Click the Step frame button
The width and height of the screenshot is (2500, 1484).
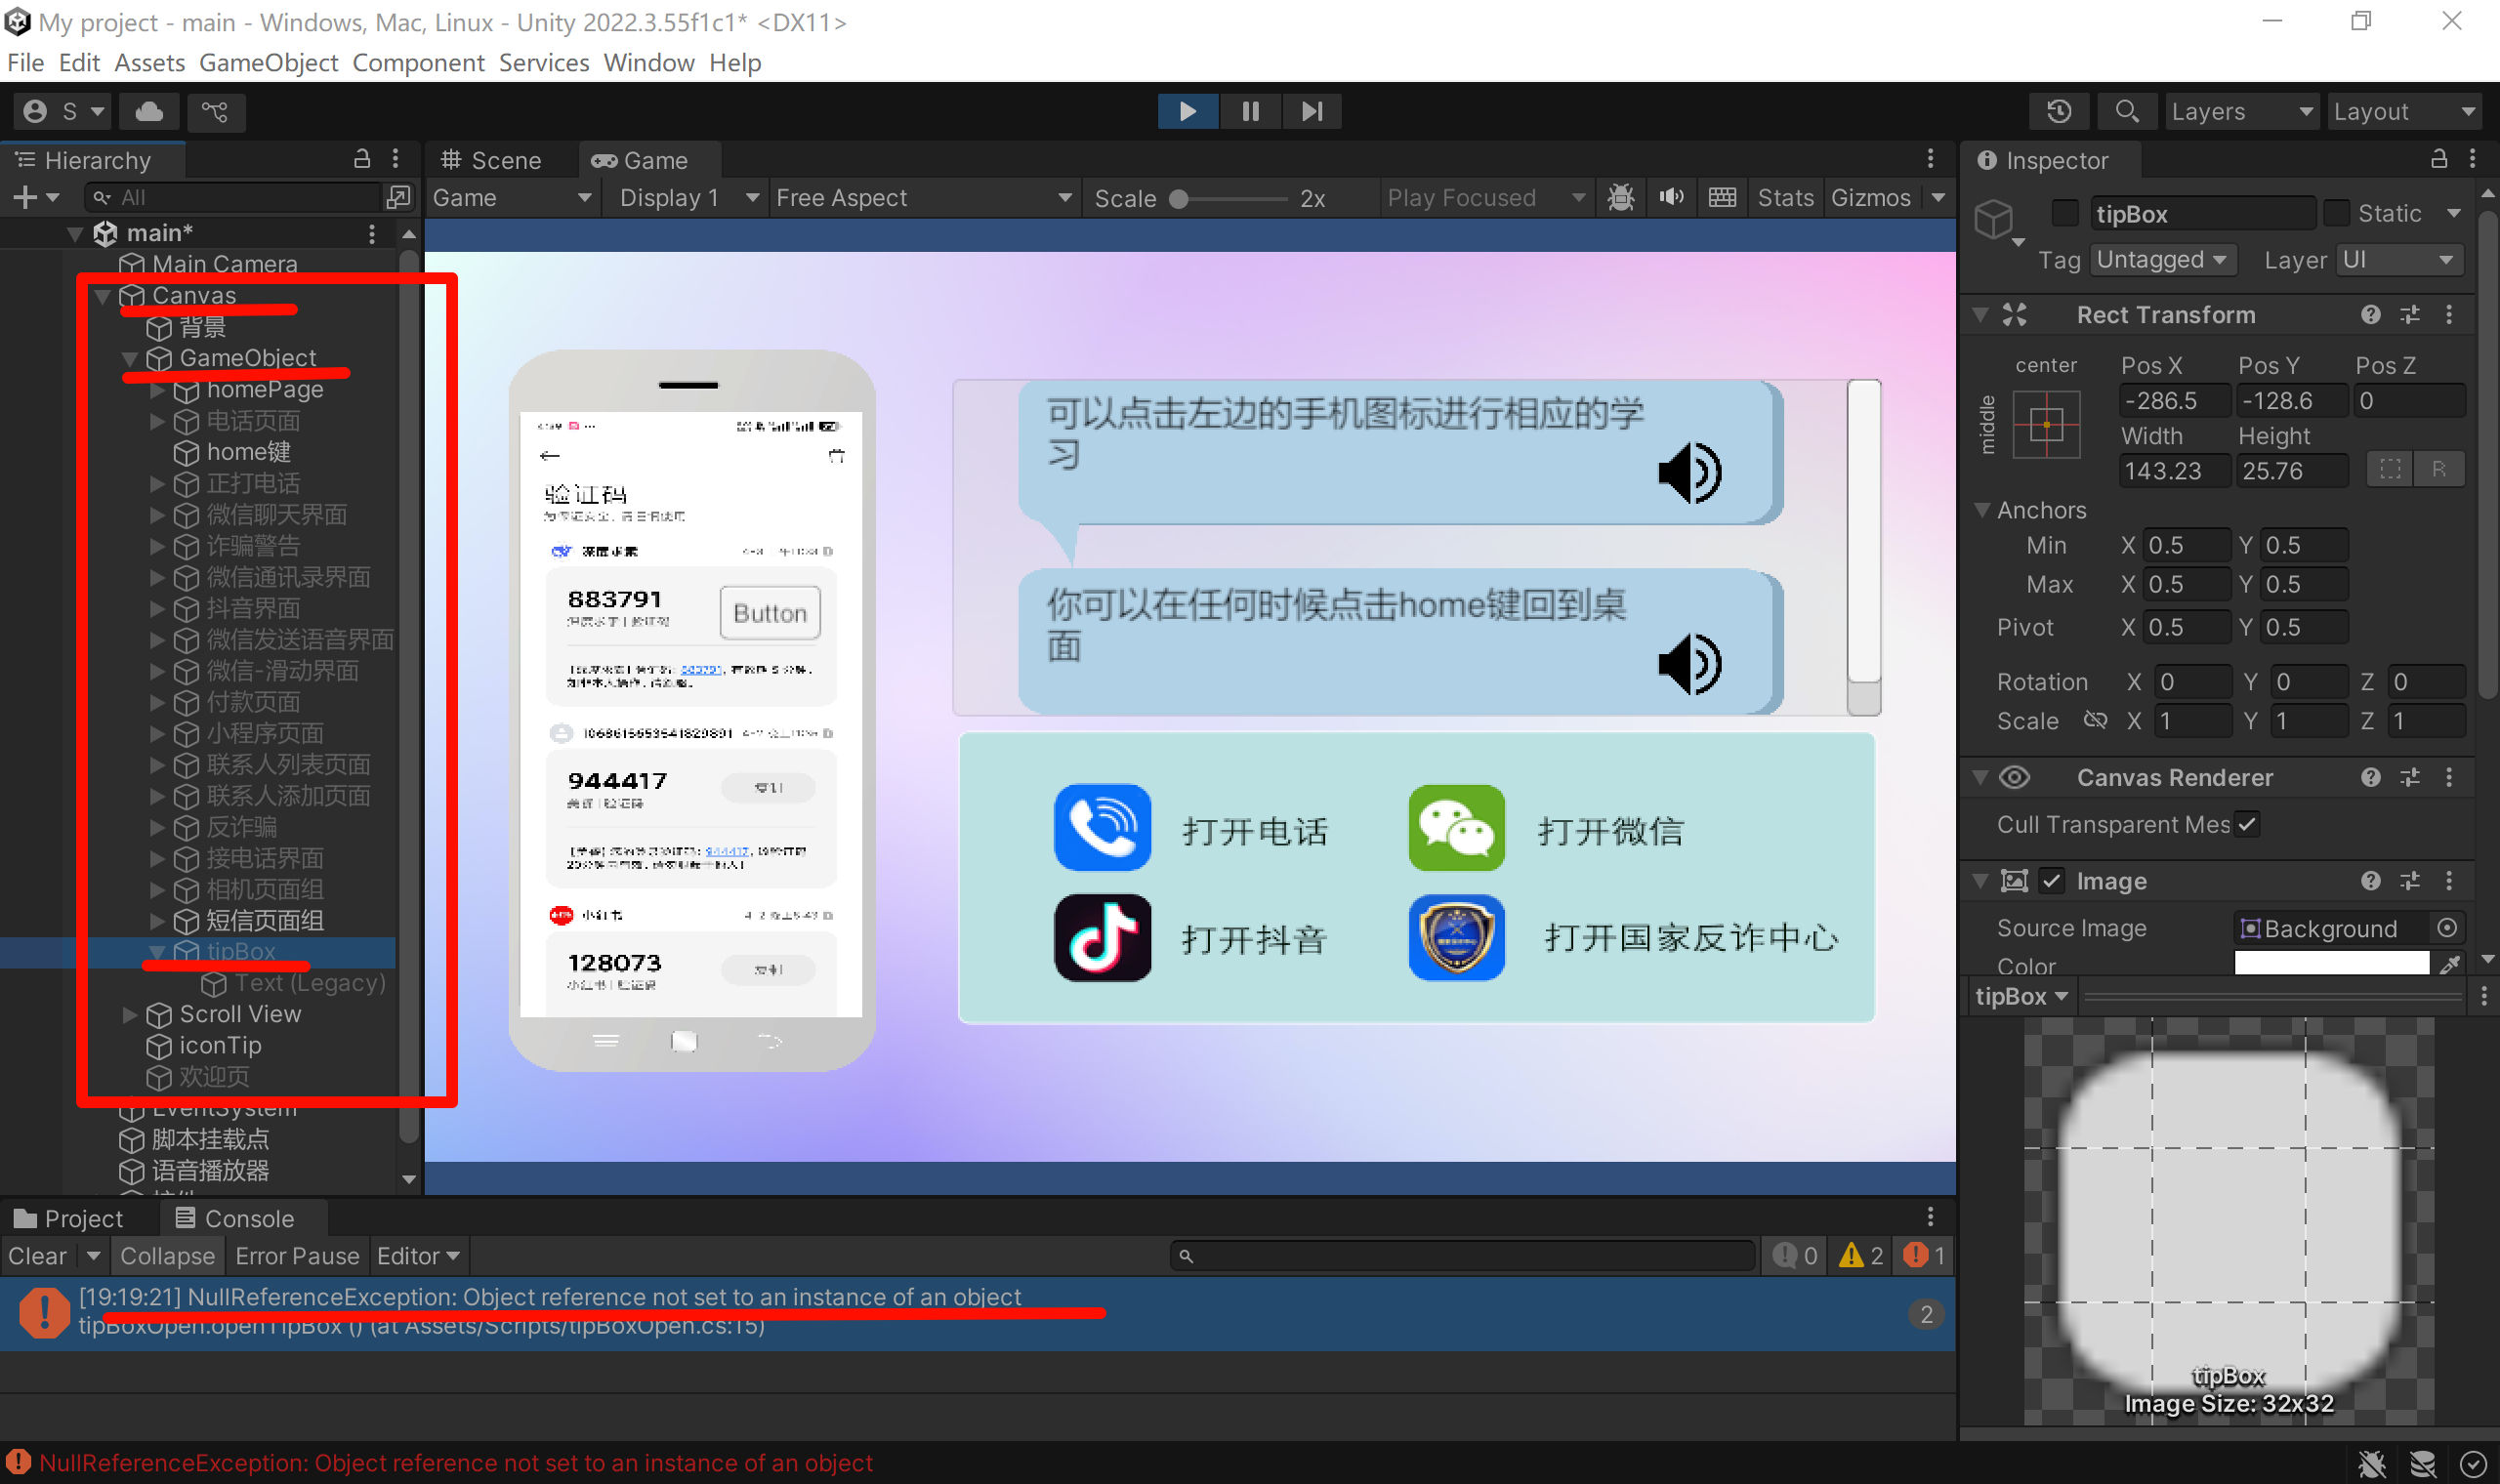(x=1312, y=111)
